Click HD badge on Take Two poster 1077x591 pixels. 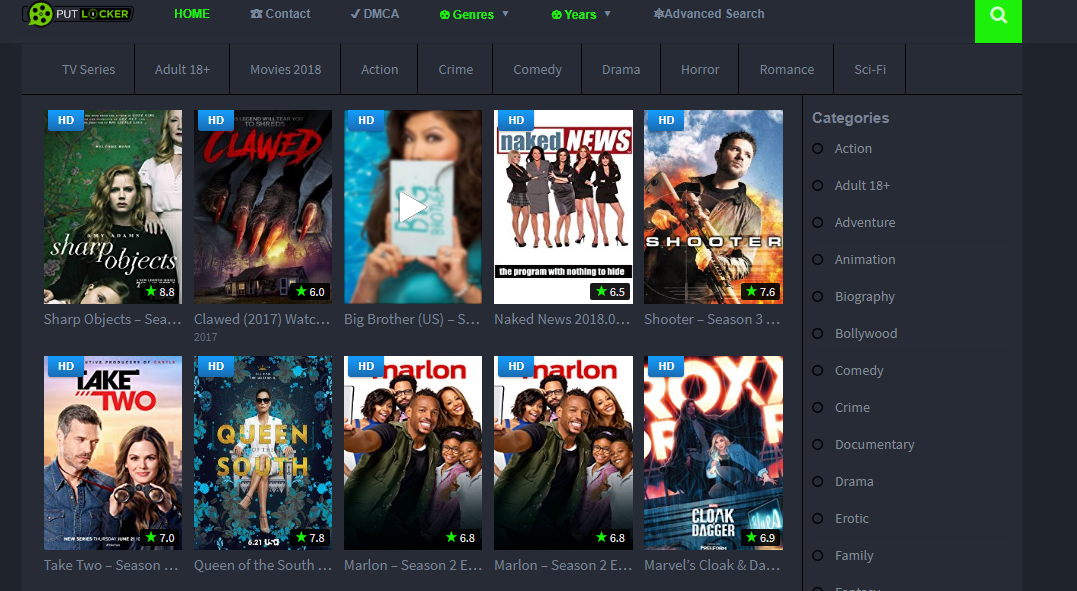click(x=66, y=366)
